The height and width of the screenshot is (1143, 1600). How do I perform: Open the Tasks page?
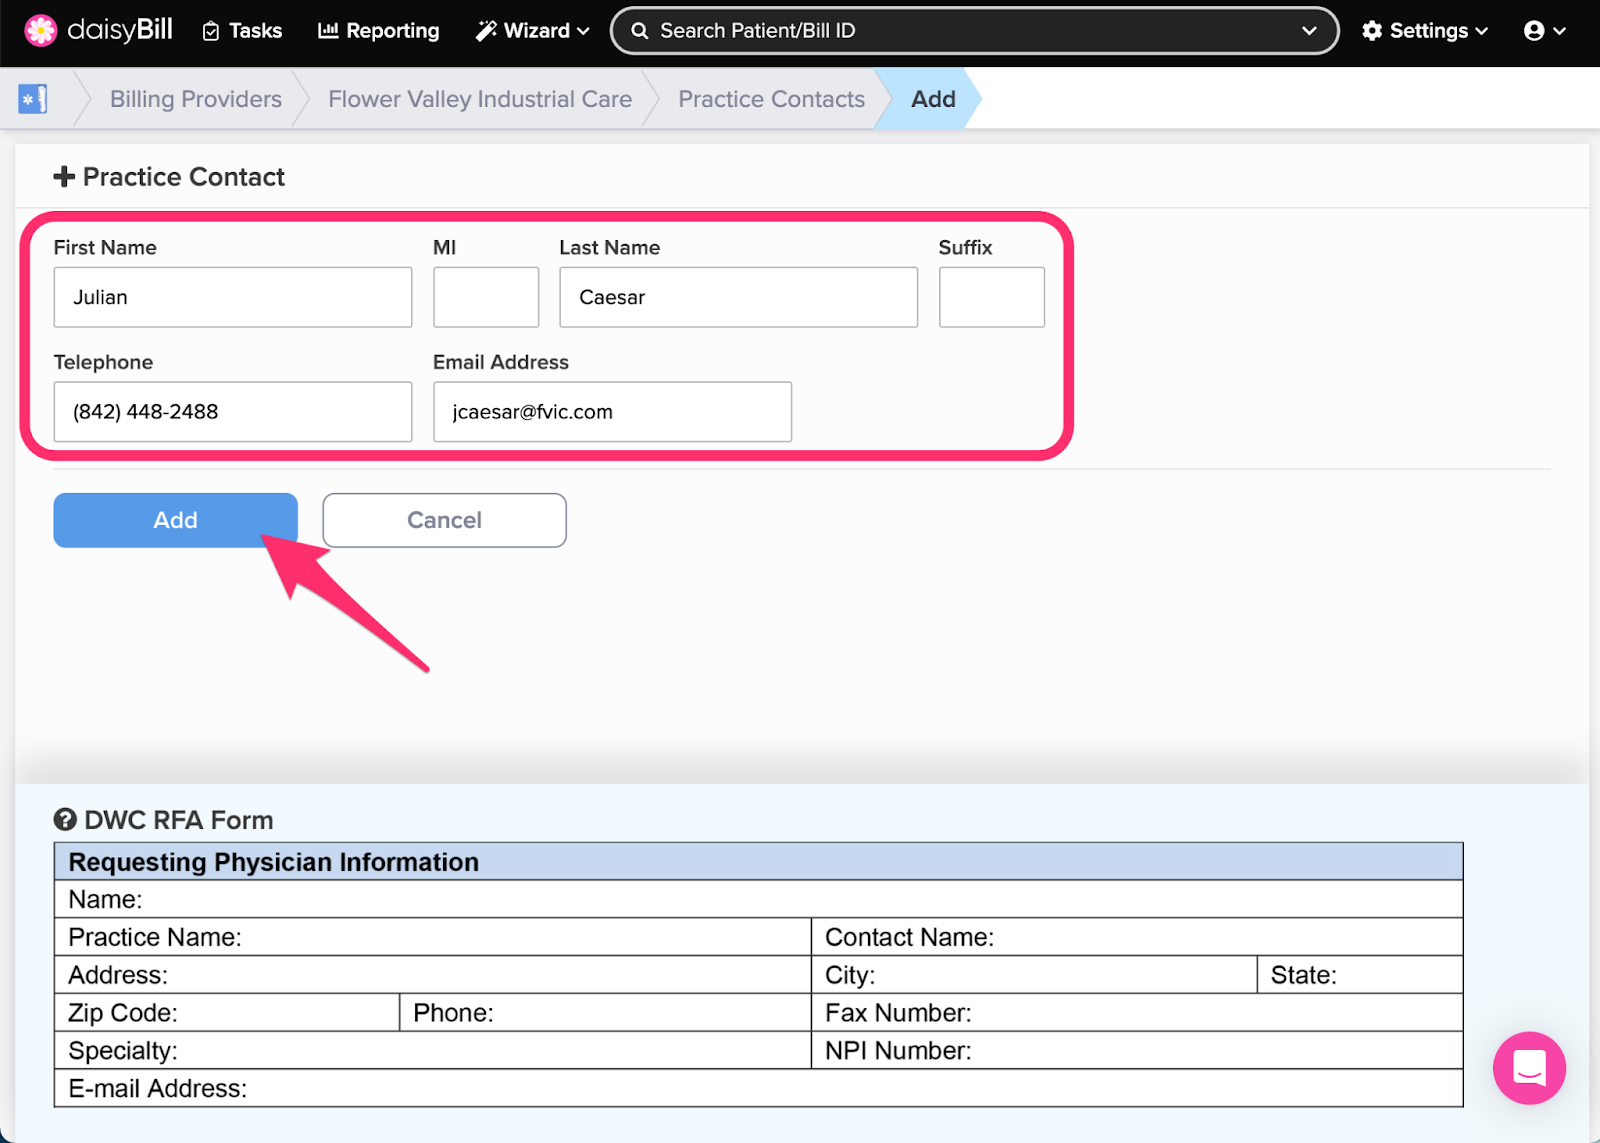click(242, 31)
